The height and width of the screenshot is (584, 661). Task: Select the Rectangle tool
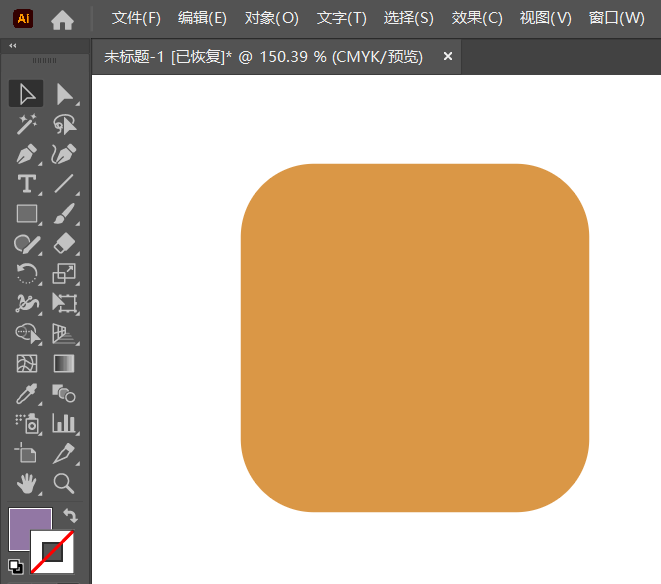(x=26, y=214)
